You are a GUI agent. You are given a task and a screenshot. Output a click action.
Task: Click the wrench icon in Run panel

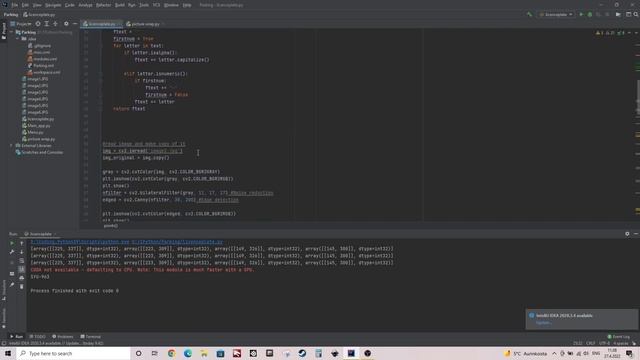click(x=12, y=252)
